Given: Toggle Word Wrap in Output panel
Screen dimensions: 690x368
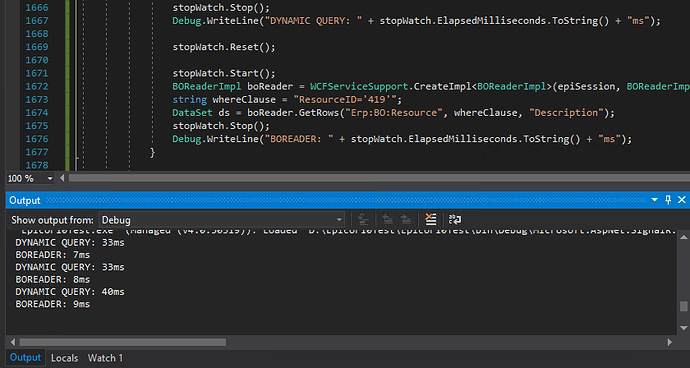Looking at the screenshot, I should (x=455, y=219).
